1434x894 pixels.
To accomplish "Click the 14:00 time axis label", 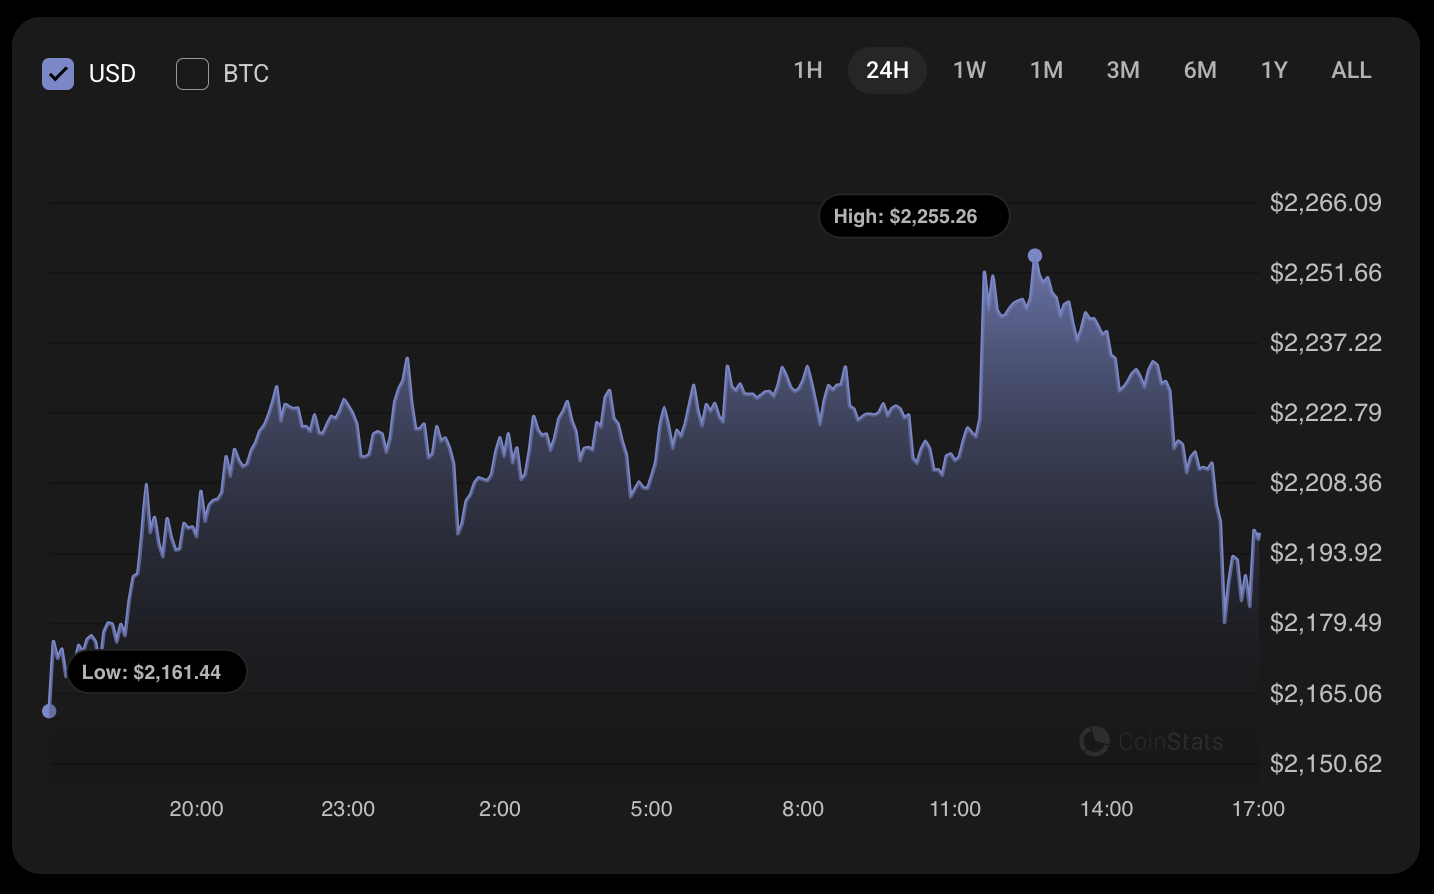I will pos(1107,809).
